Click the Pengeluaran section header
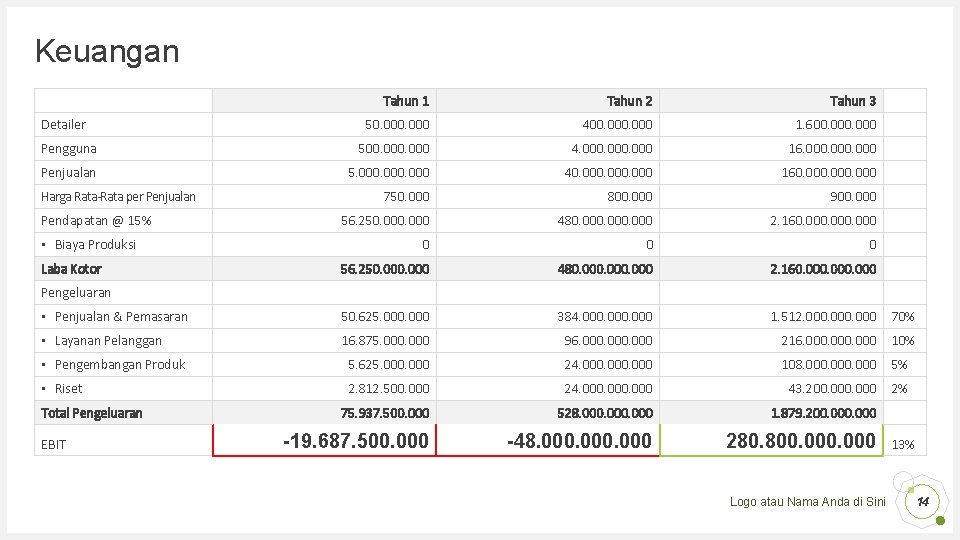Image resolution: width=960 pixels, height=540 pixels. point(76,293)
